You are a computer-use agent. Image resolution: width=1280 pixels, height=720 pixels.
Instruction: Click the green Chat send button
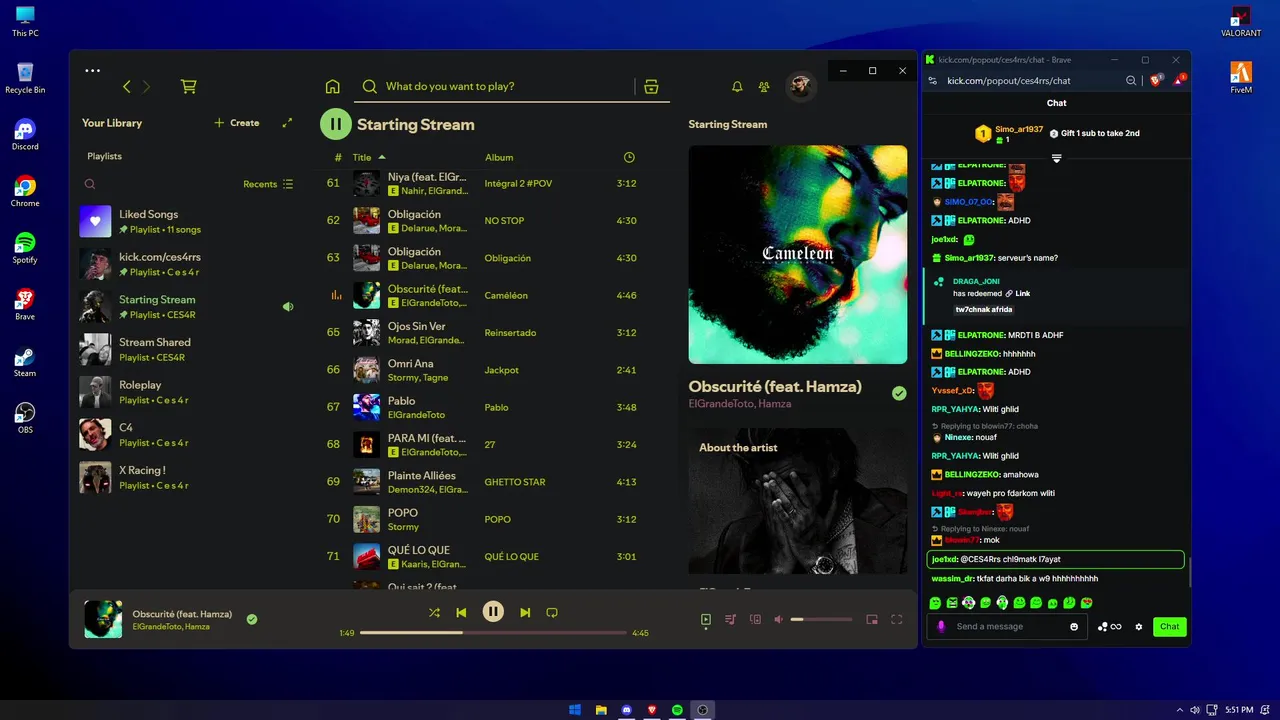(1169, 627)
